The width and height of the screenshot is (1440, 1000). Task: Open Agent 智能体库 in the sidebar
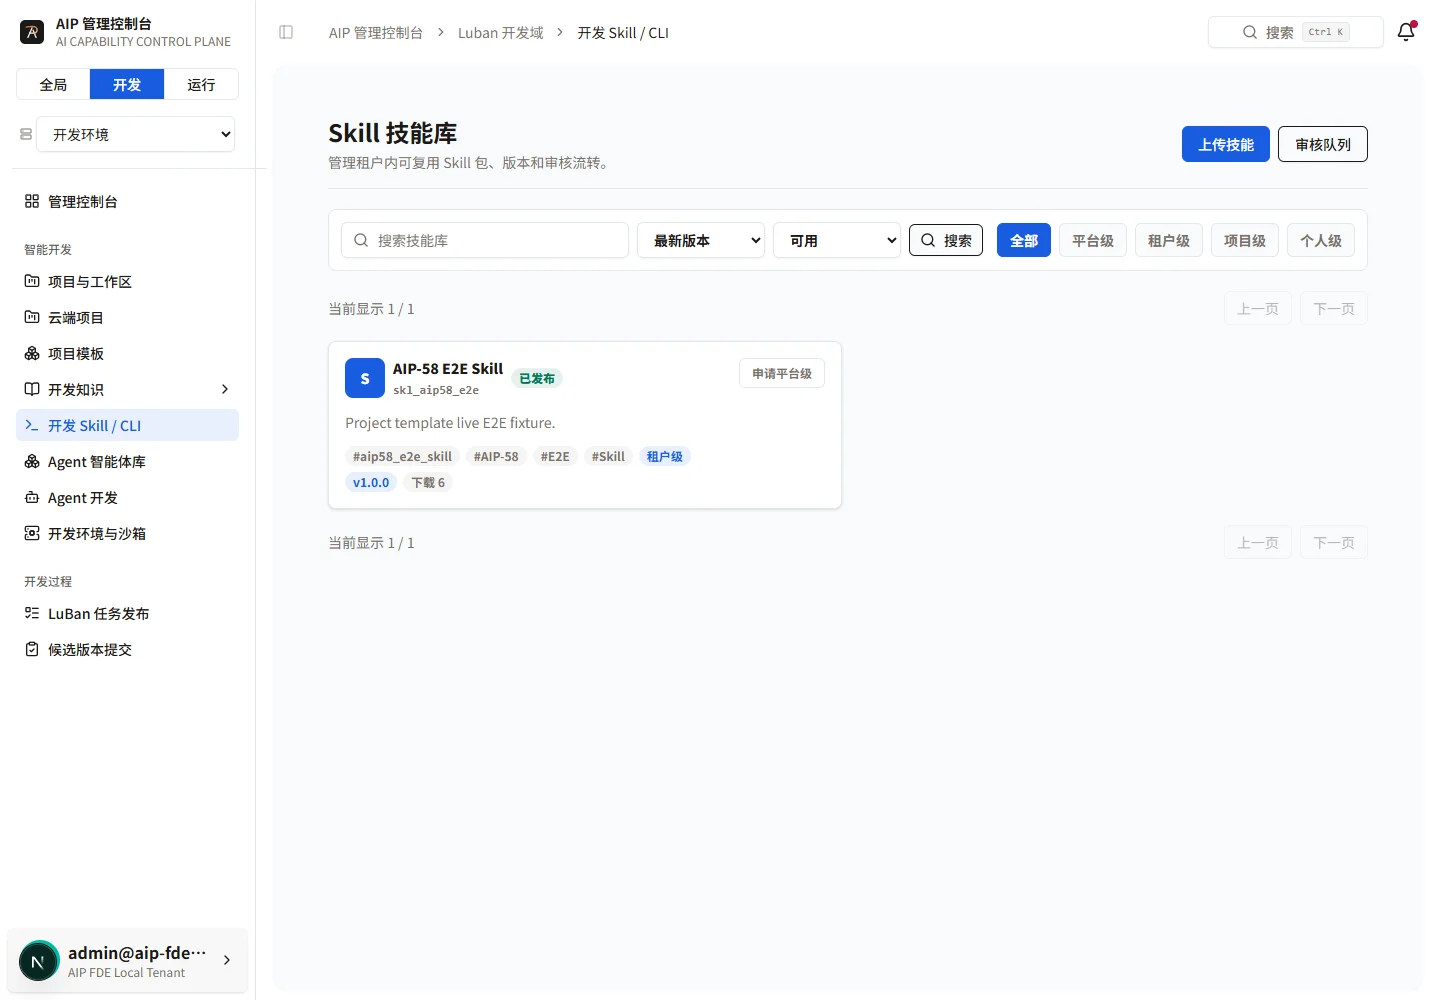click(x=127, y=461)
